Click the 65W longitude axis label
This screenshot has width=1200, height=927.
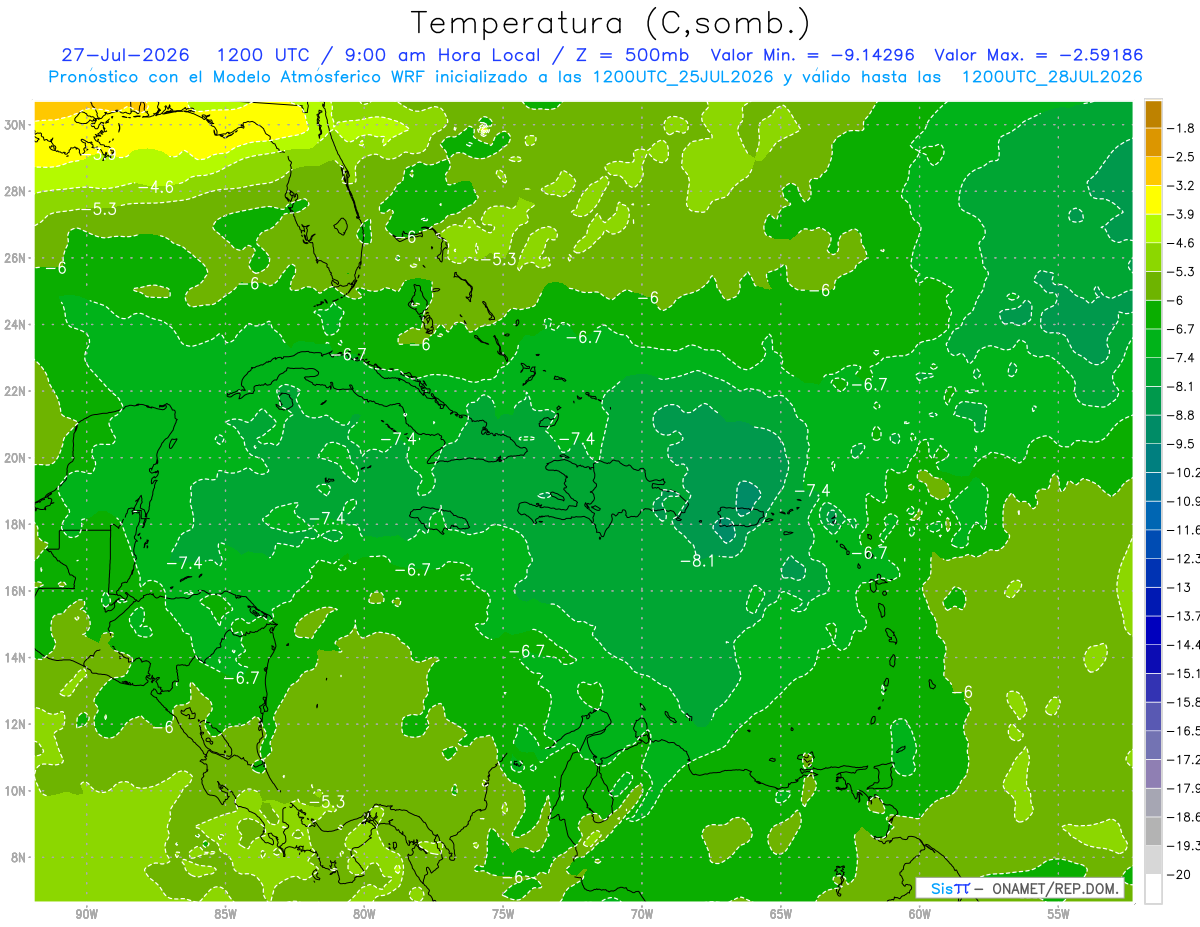781,914
